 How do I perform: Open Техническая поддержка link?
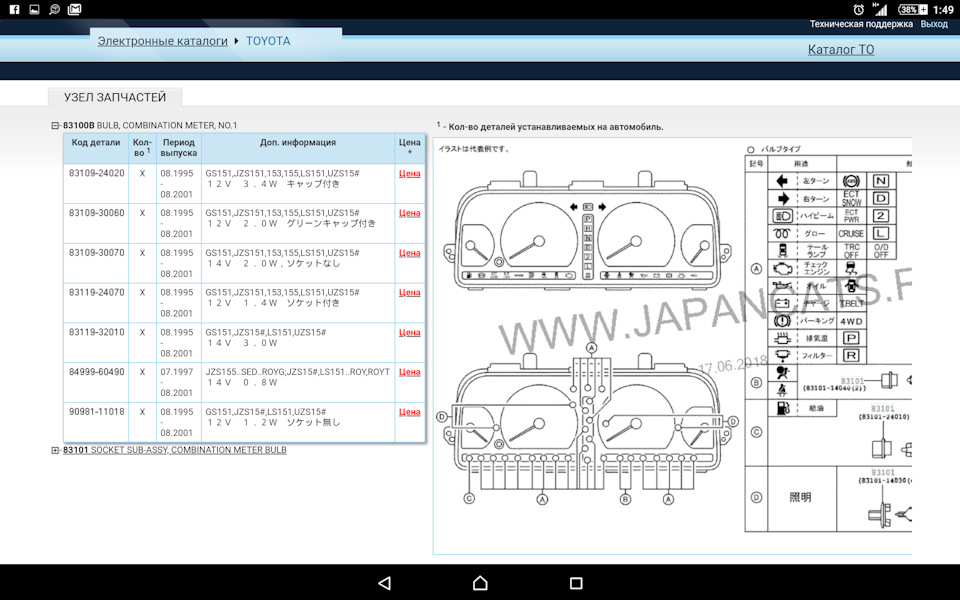861,24
